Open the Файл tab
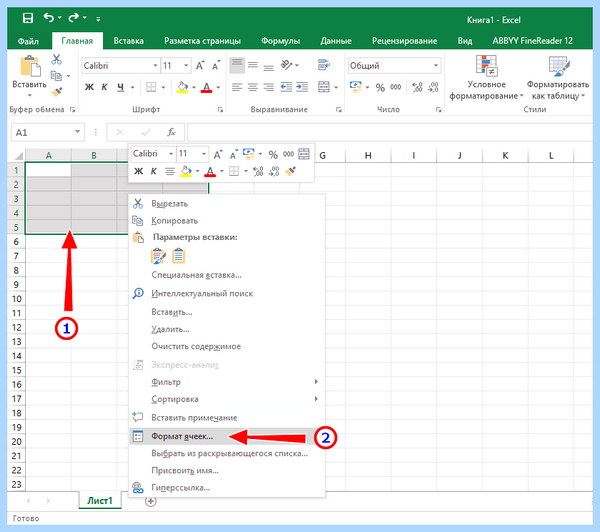 click(x=28, y=41)
